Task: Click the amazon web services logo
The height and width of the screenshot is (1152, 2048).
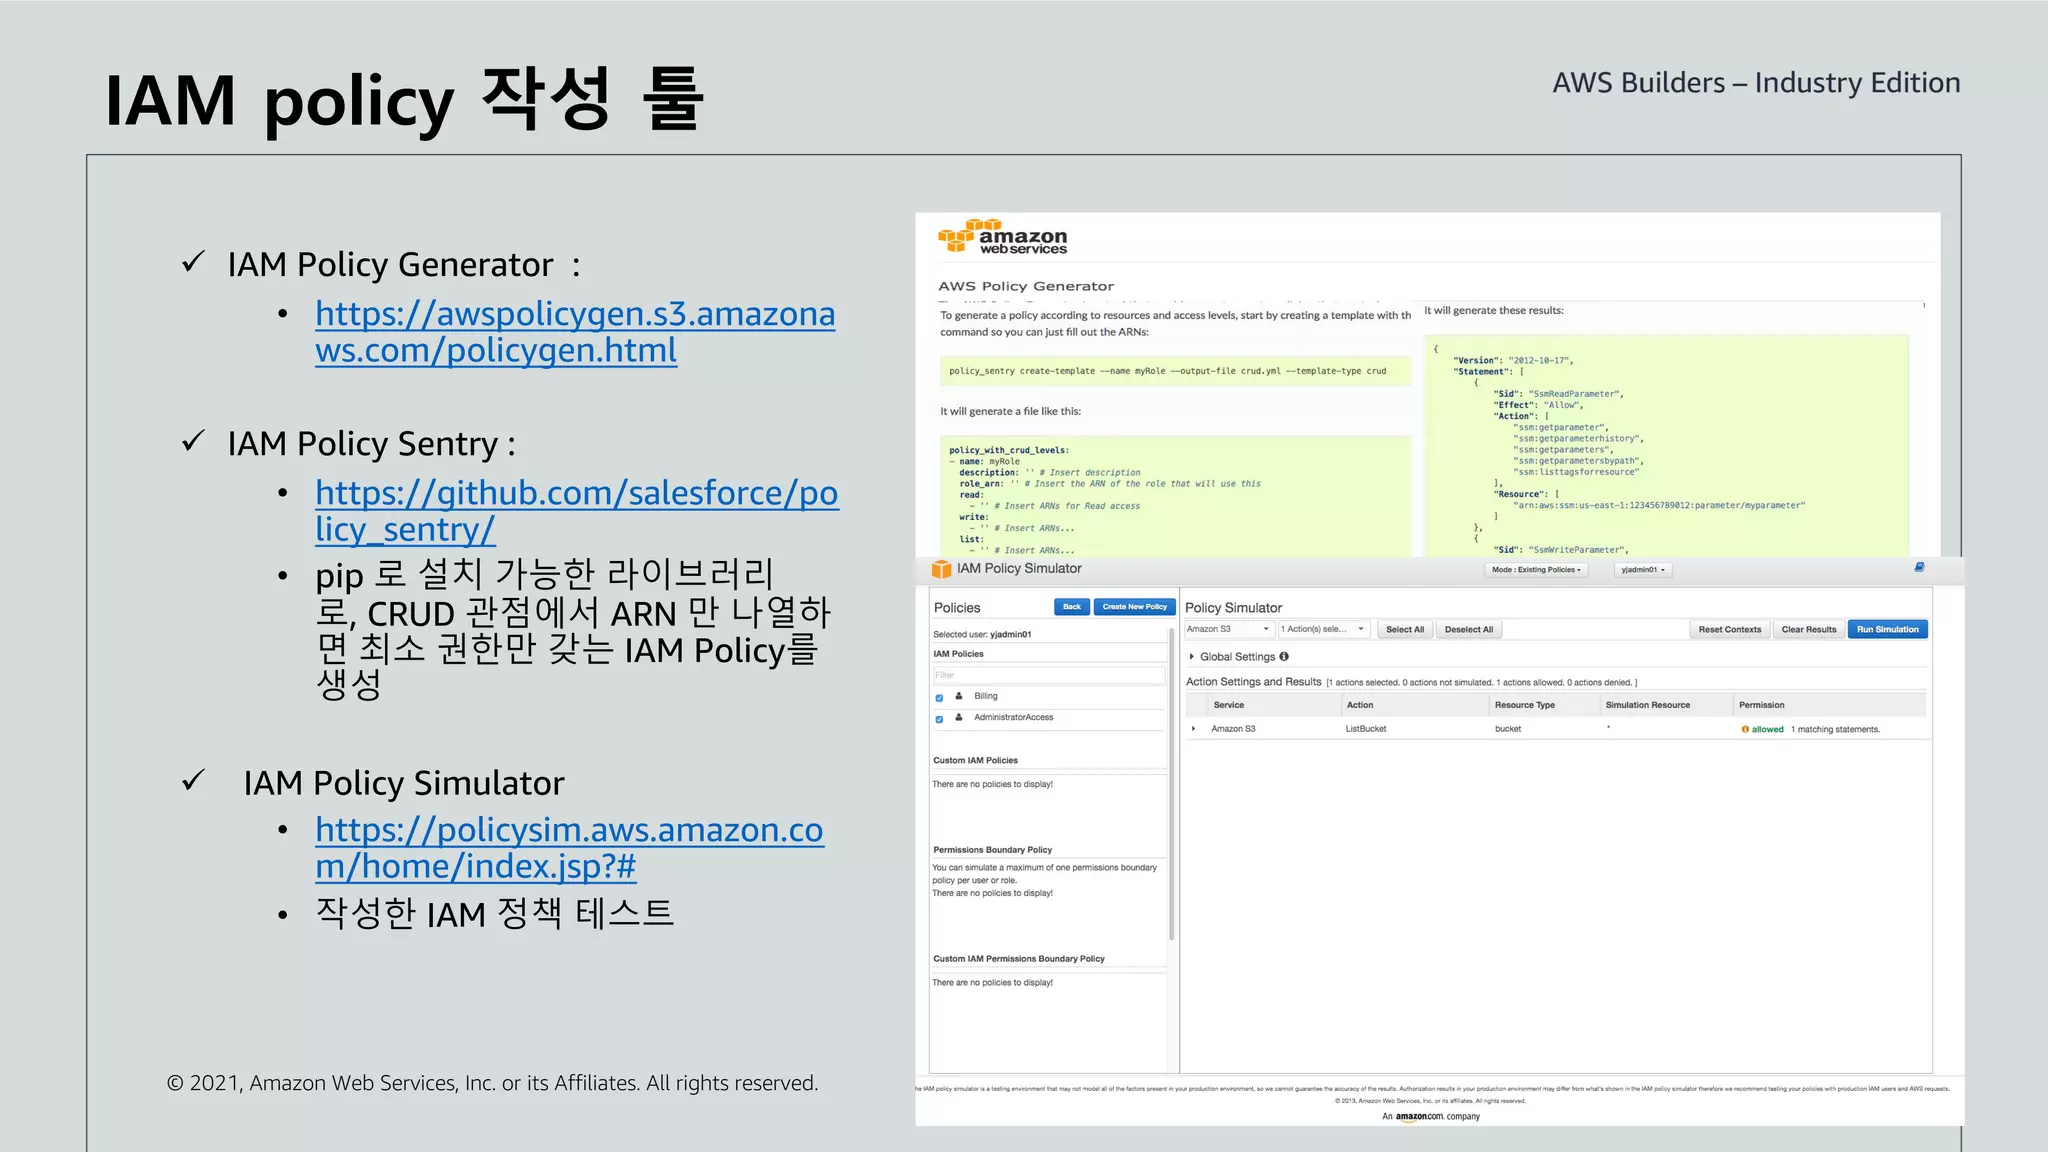Action: point(1002,237)
